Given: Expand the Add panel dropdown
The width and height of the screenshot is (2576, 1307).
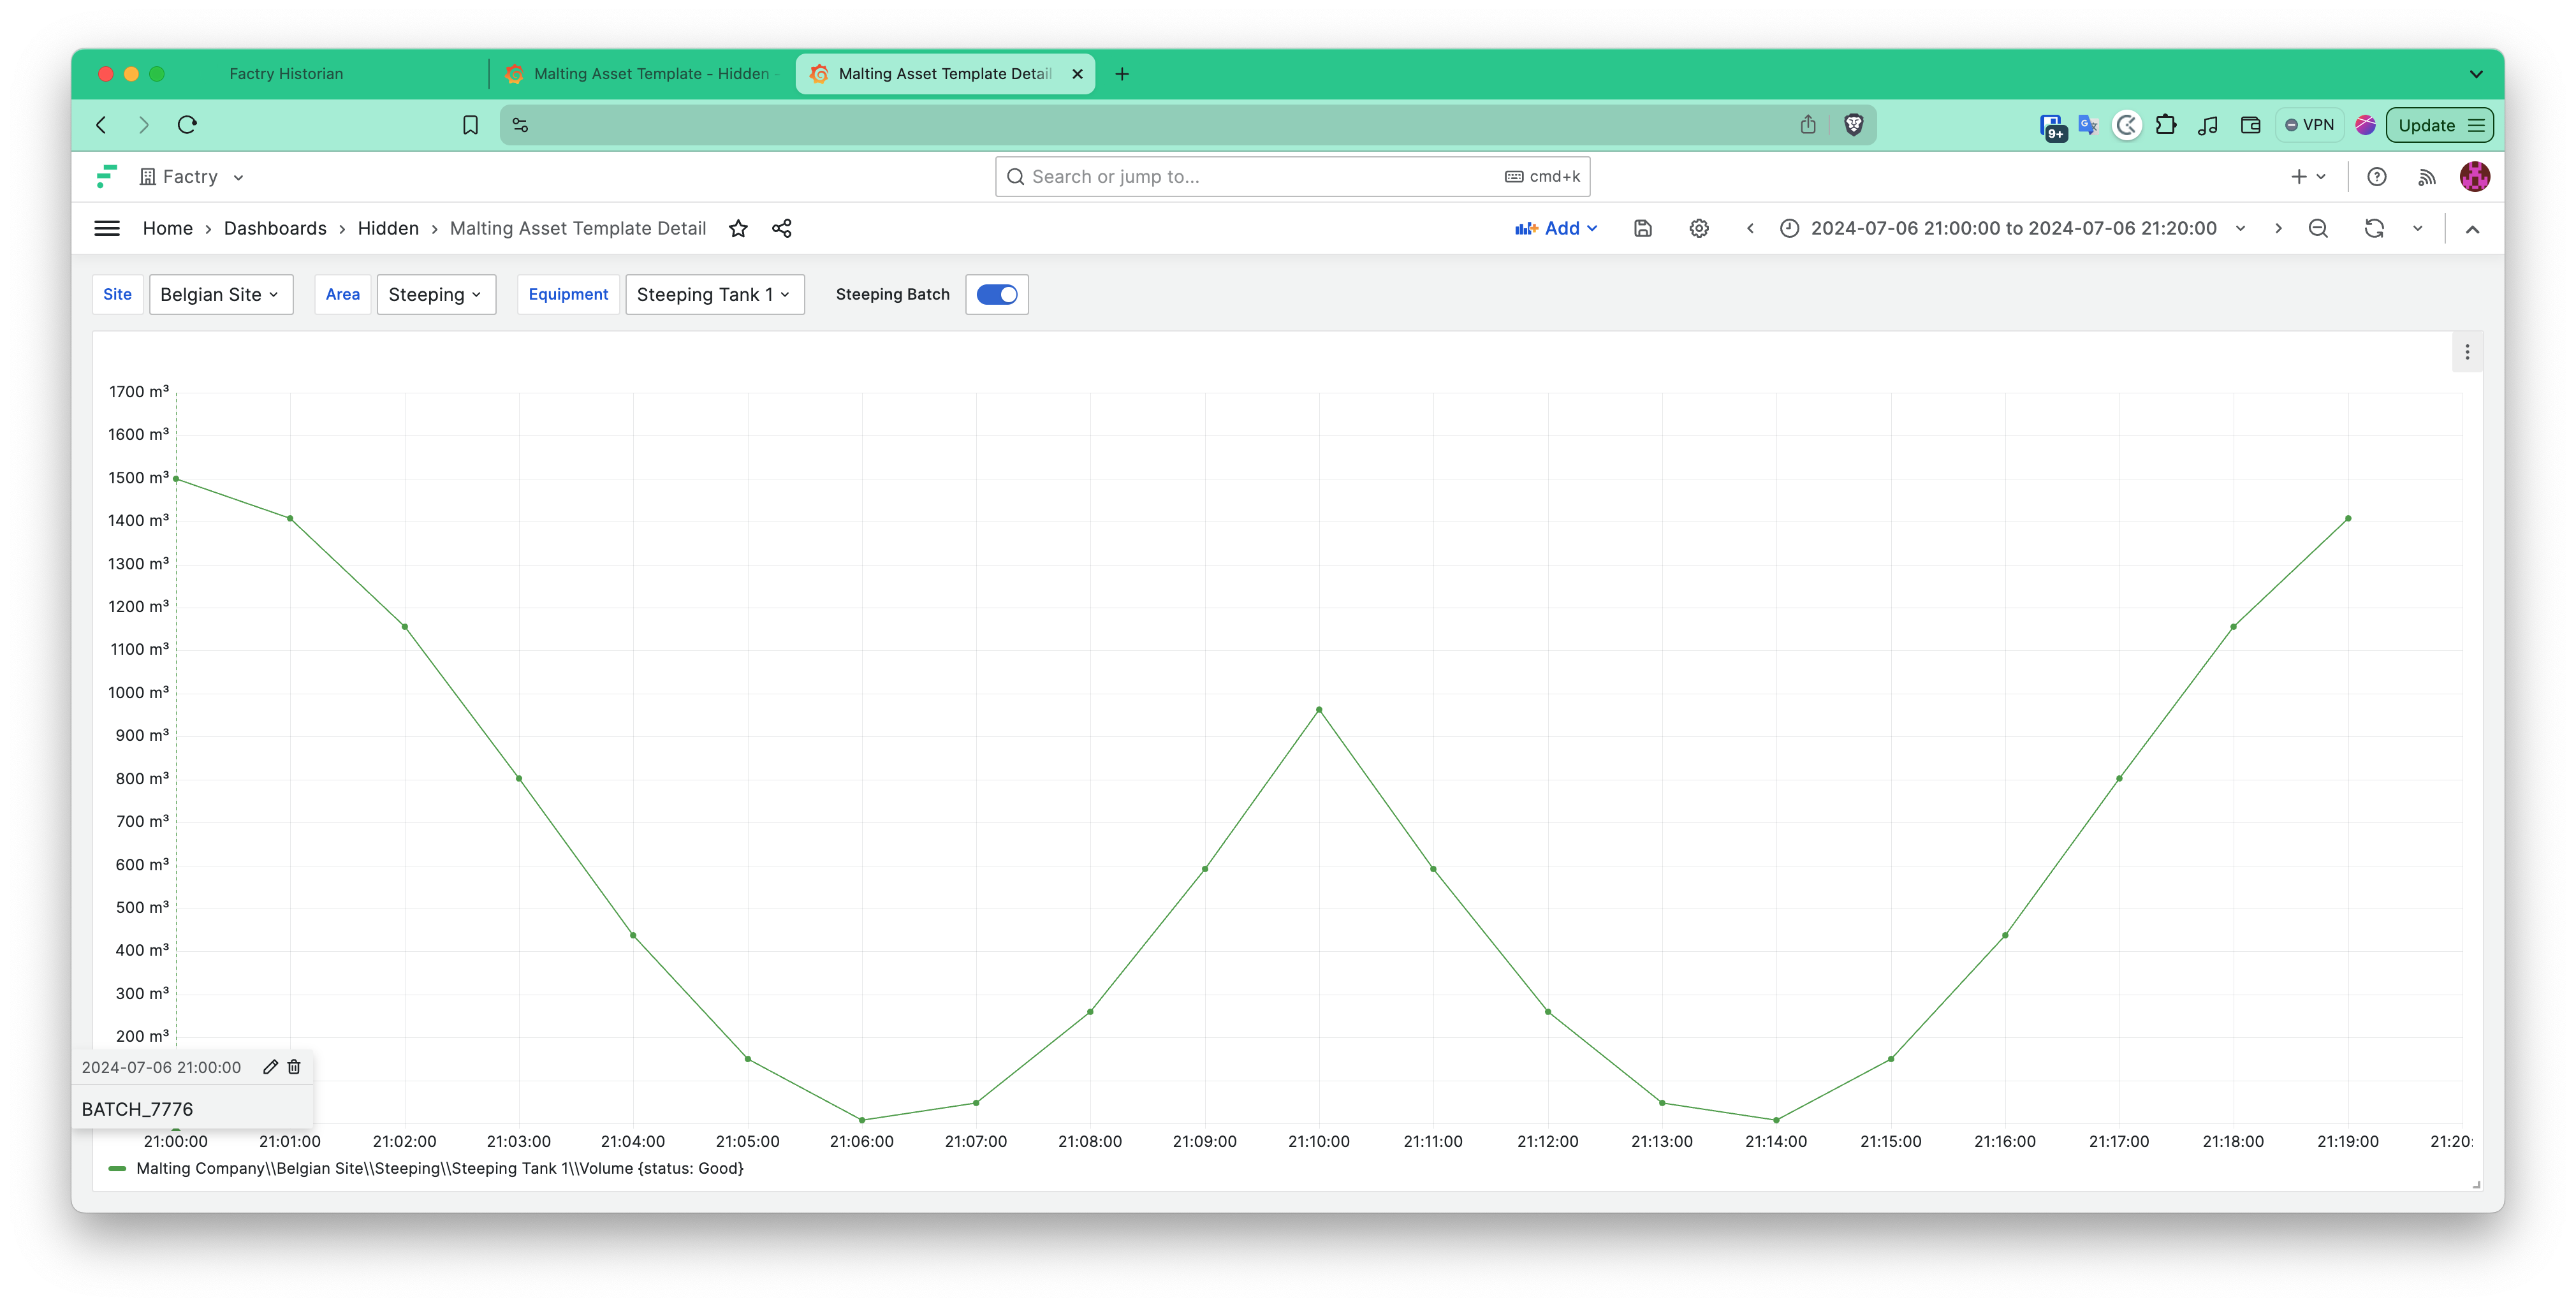Looking at the screenshot, I should [1556, 229].
